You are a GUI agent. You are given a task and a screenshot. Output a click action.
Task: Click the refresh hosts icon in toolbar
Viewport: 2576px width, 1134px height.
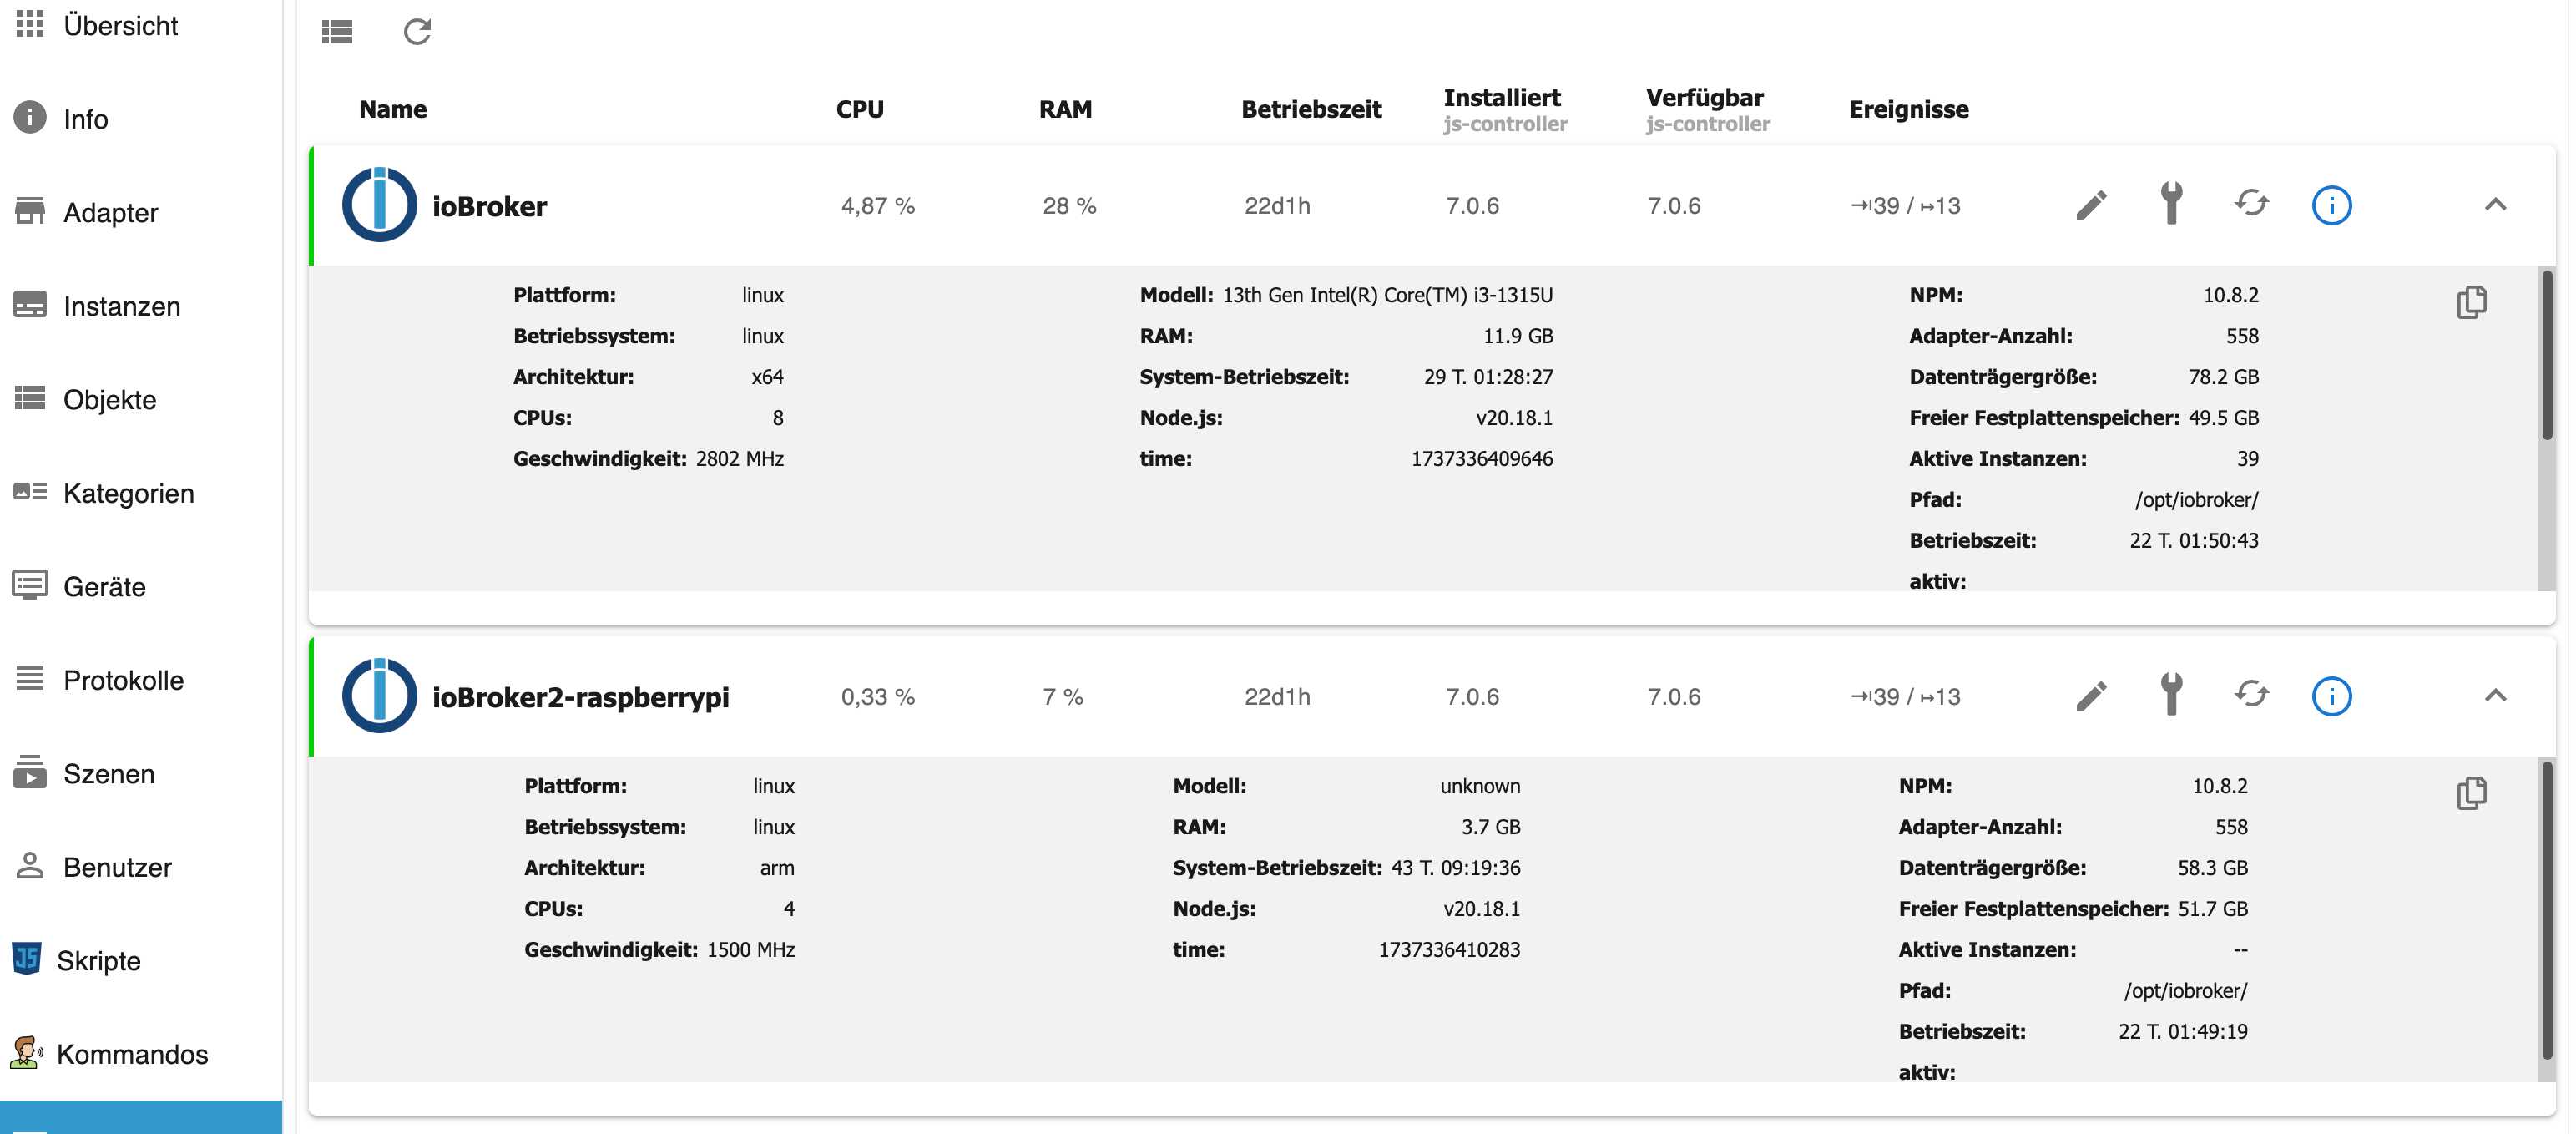tap(417, 32)
